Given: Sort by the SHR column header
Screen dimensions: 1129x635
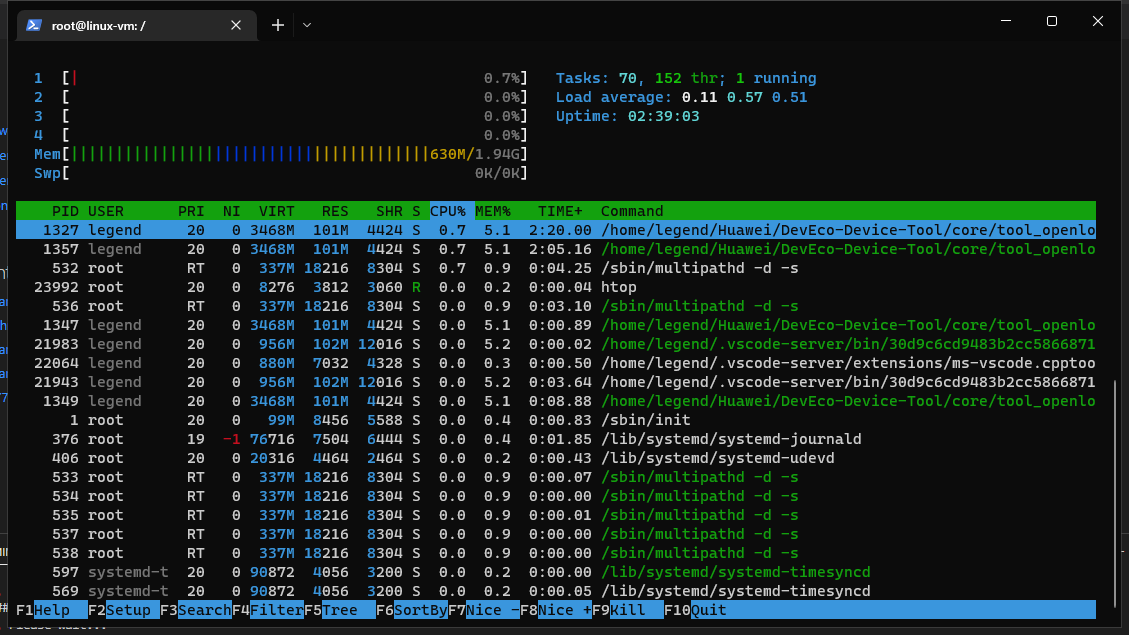Looking at the screenshot, I should pos(389,211).
